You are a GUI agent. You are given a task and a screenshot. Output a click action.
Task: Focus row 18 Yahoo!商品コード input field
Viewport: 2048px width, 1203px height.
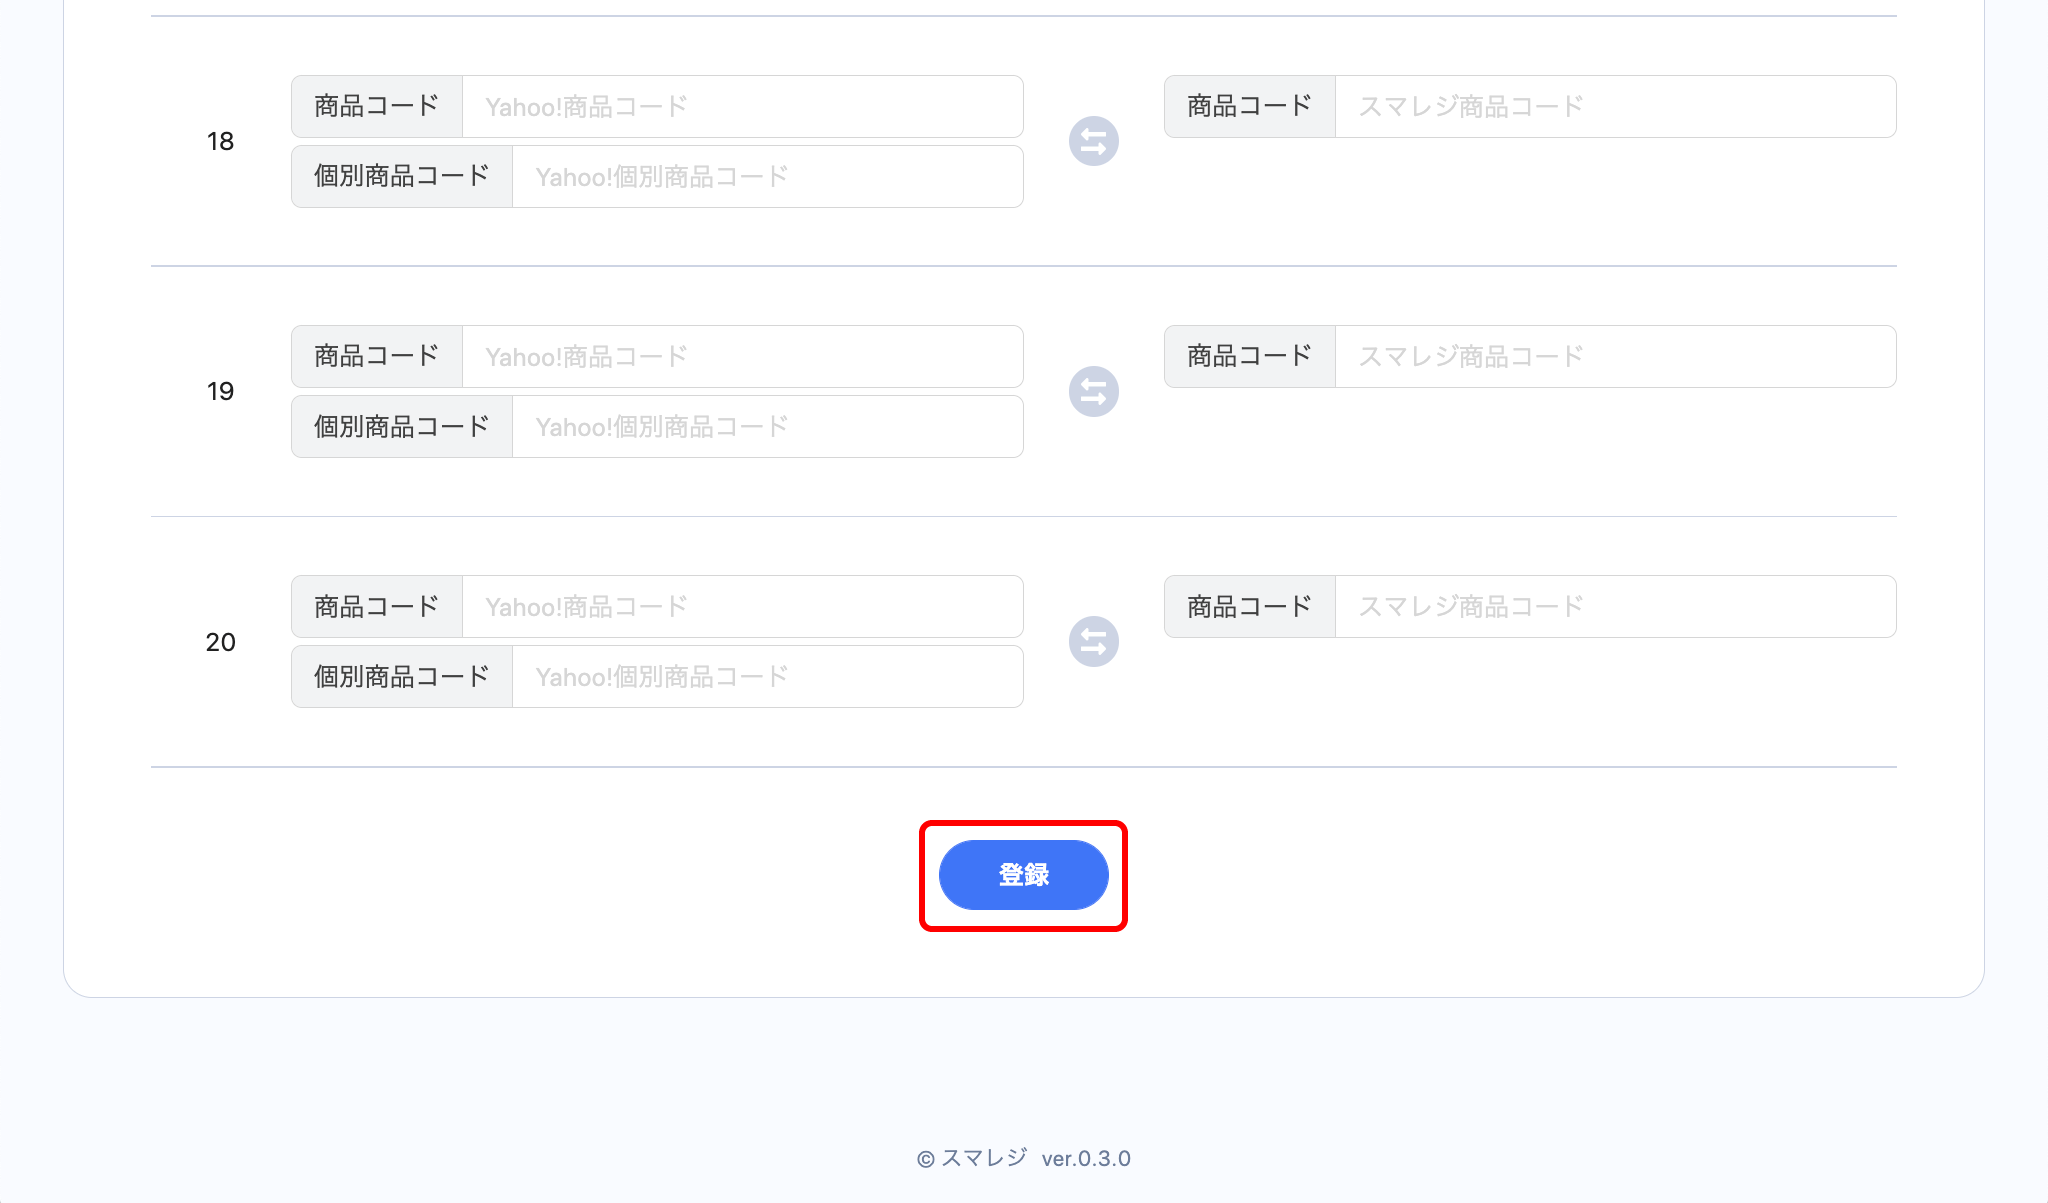click(742, 107)
